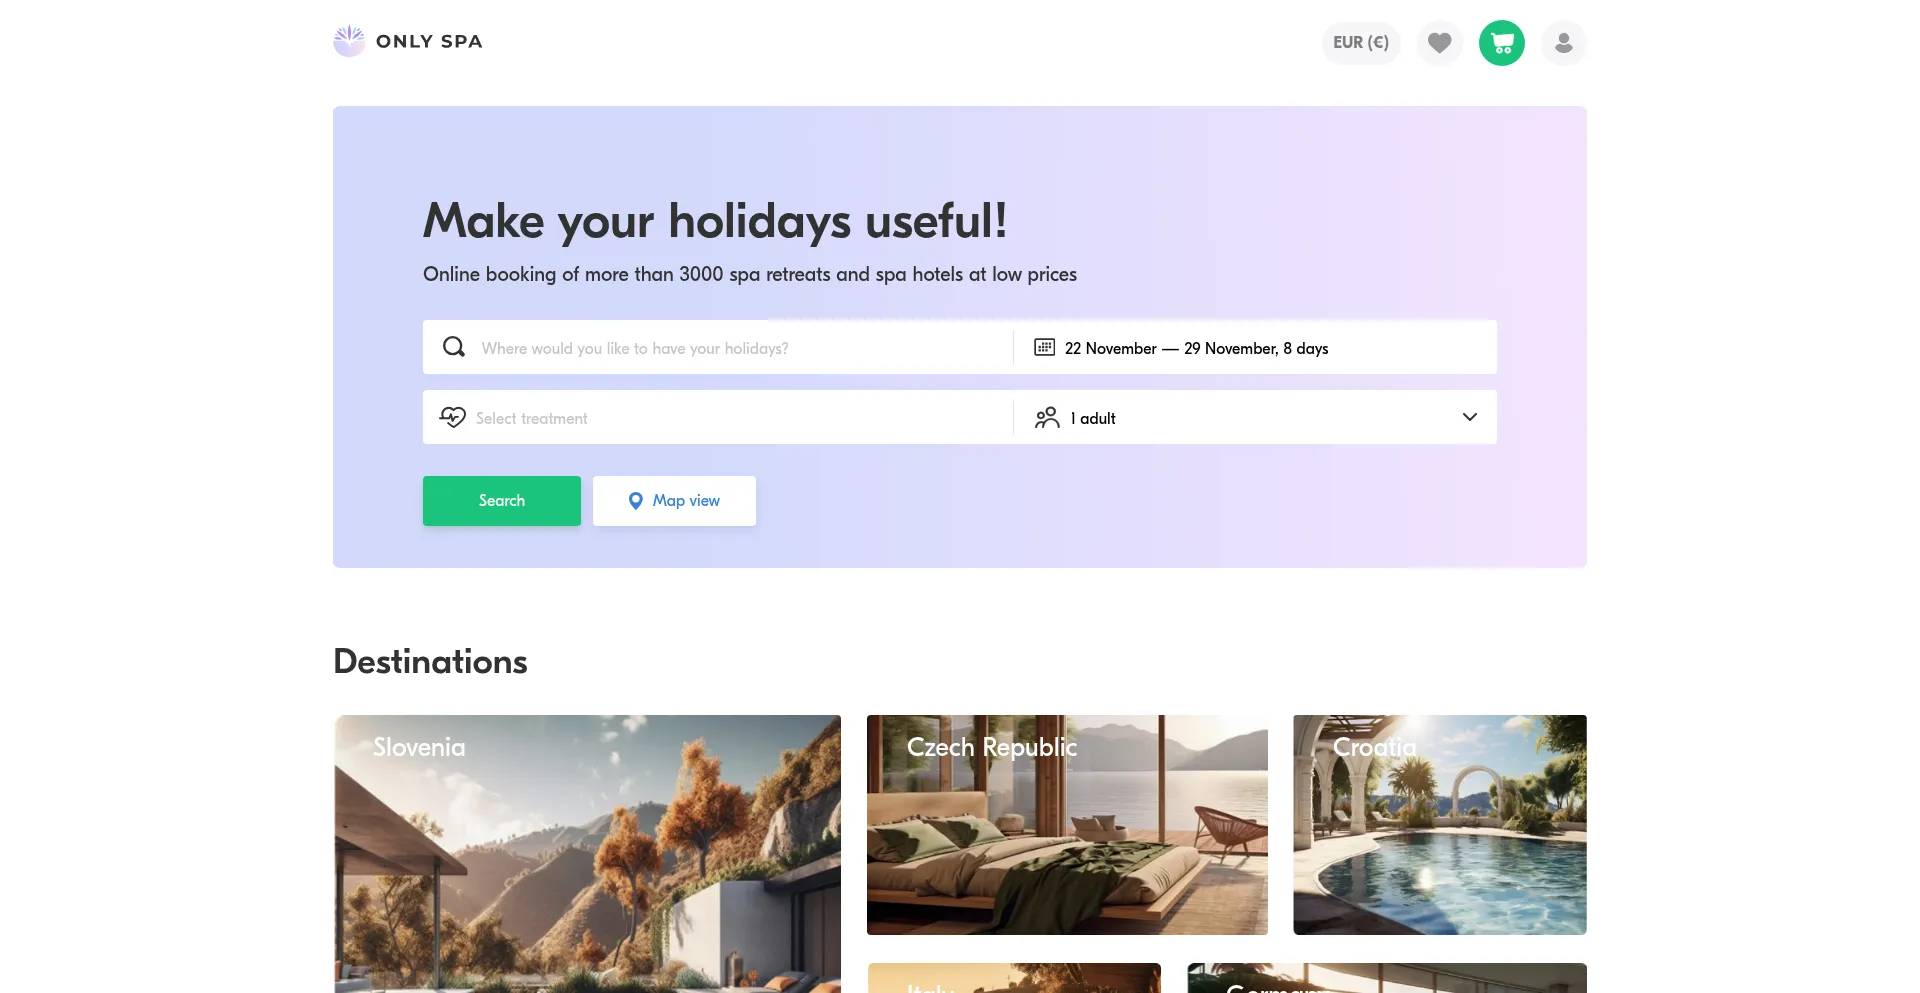The width and height of the screenshot is (1920, 993).
Task: Open the favorites heart icon
Action: (1439, 43)
